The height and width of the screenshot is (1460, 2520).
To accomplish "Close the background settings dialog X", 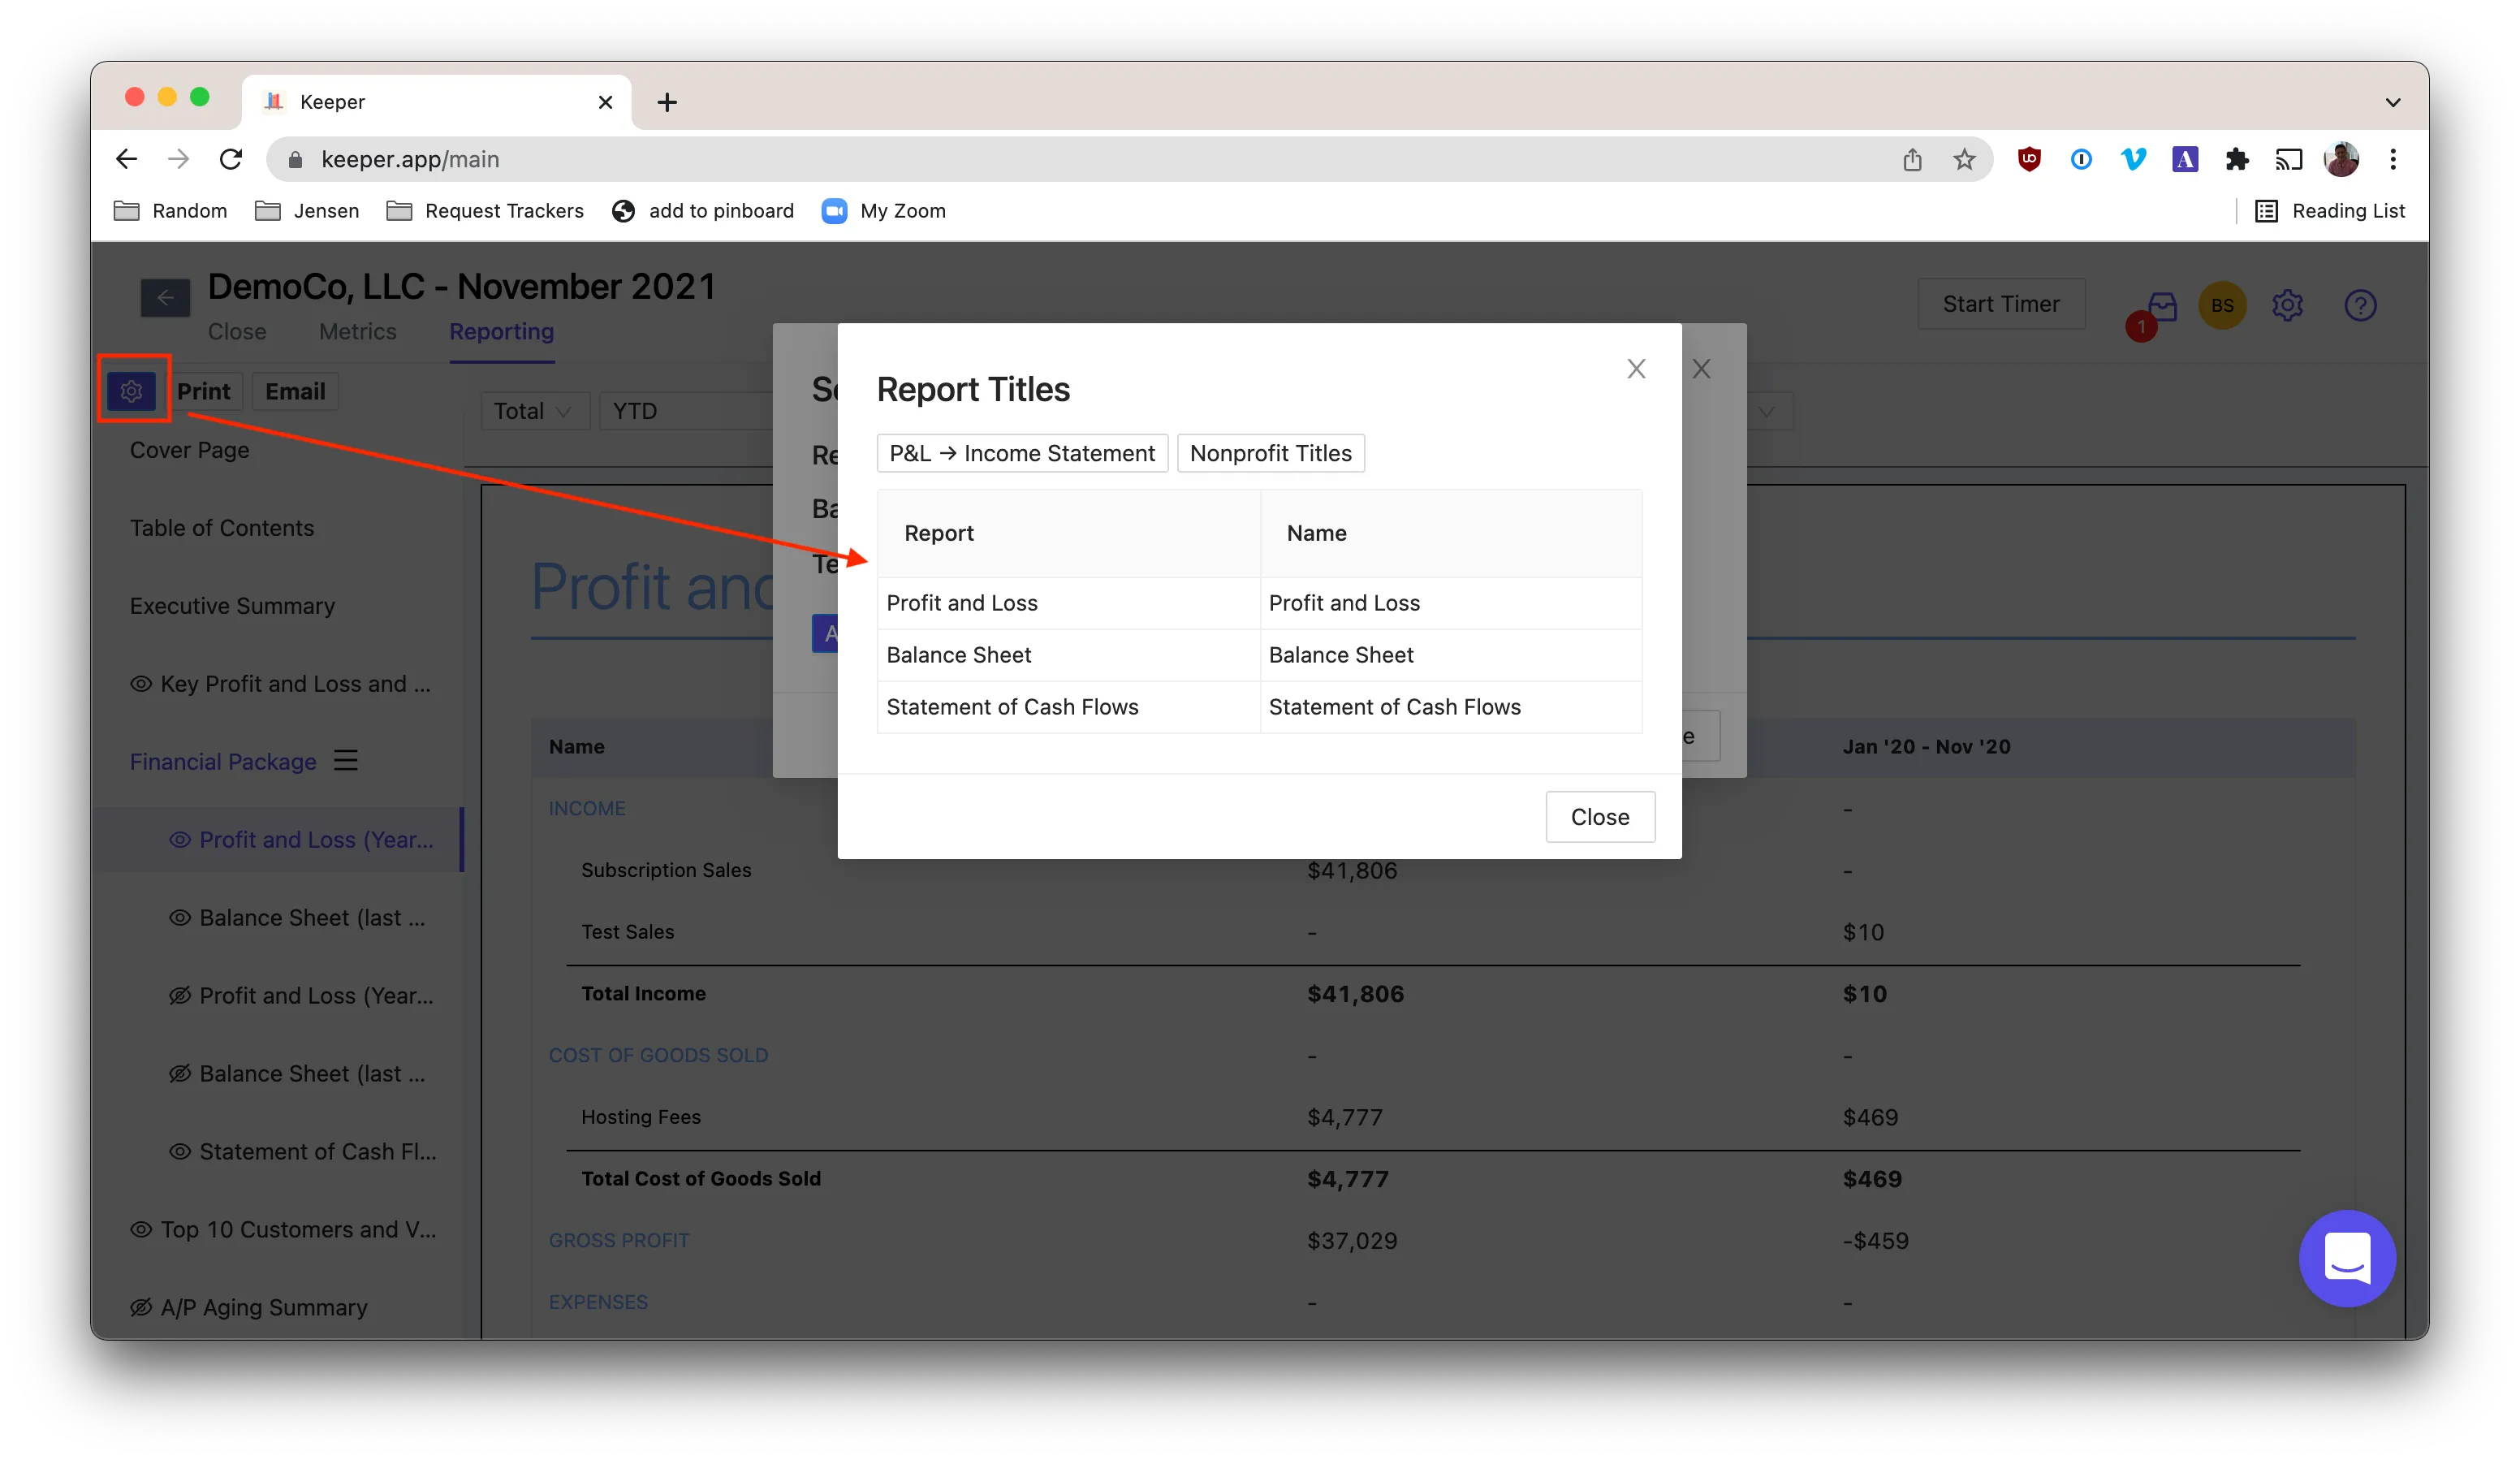I will tap(1701, 369).
